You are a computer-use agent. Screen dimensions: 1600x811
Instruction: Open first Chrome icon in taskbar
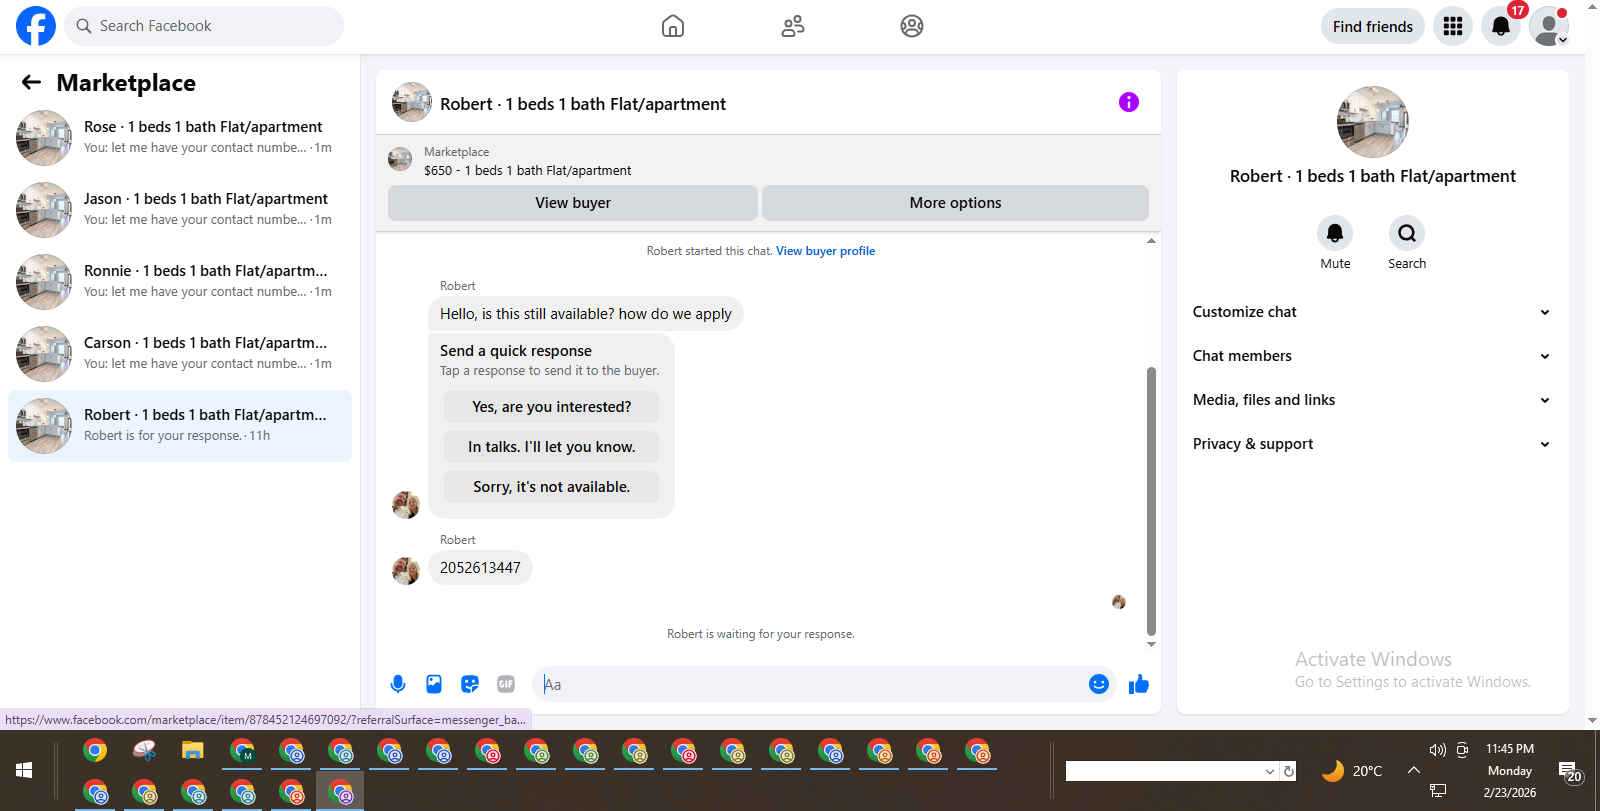click(95, 751)
